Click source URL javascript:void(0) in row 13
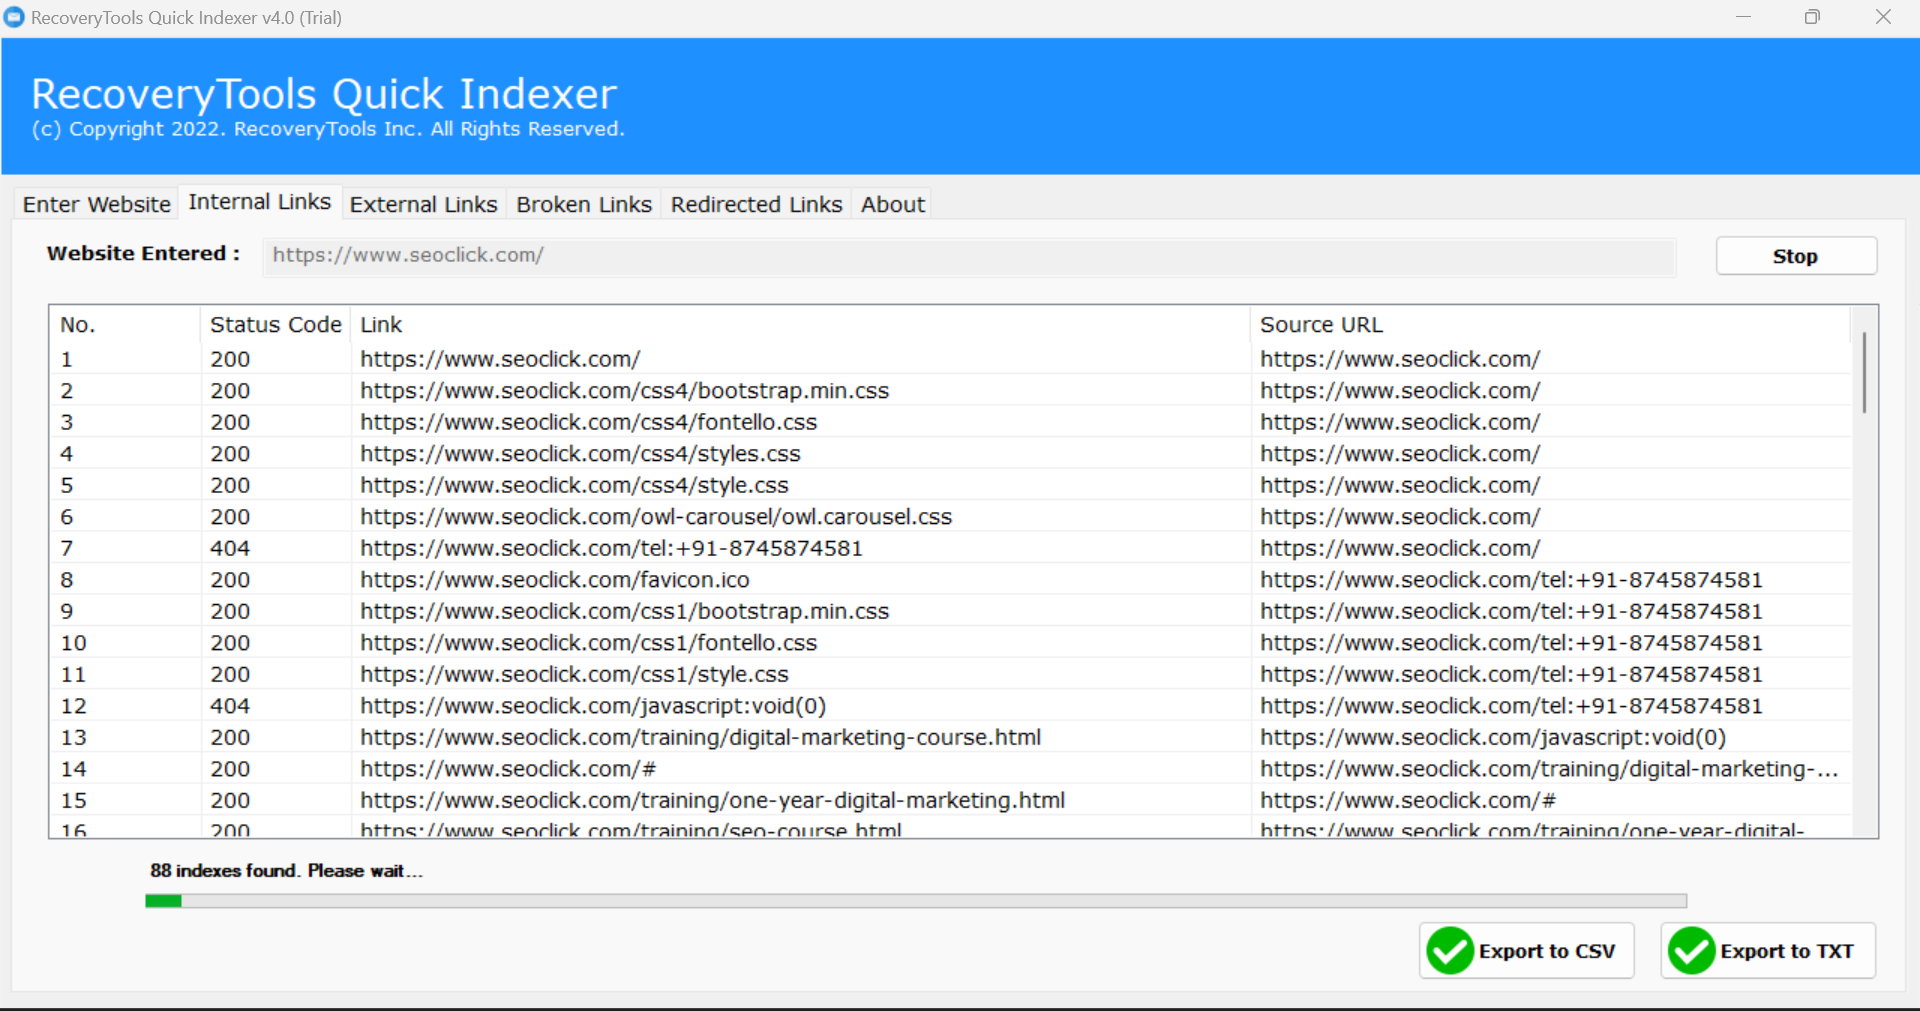Viewport: 1920px width, 1011px height. pyautogui.click(x=1493, y=737)
